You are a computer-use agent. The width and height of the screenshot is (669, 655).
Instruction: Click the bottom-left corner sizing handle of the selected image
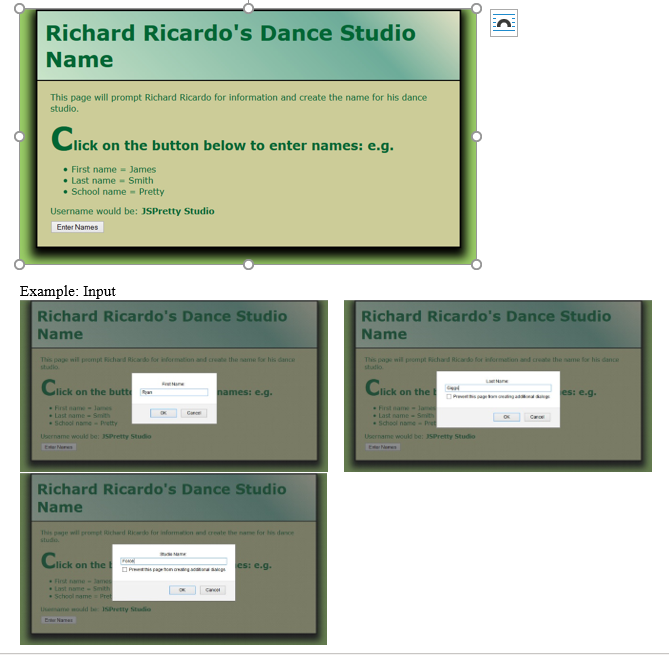[x=19, y=265]
